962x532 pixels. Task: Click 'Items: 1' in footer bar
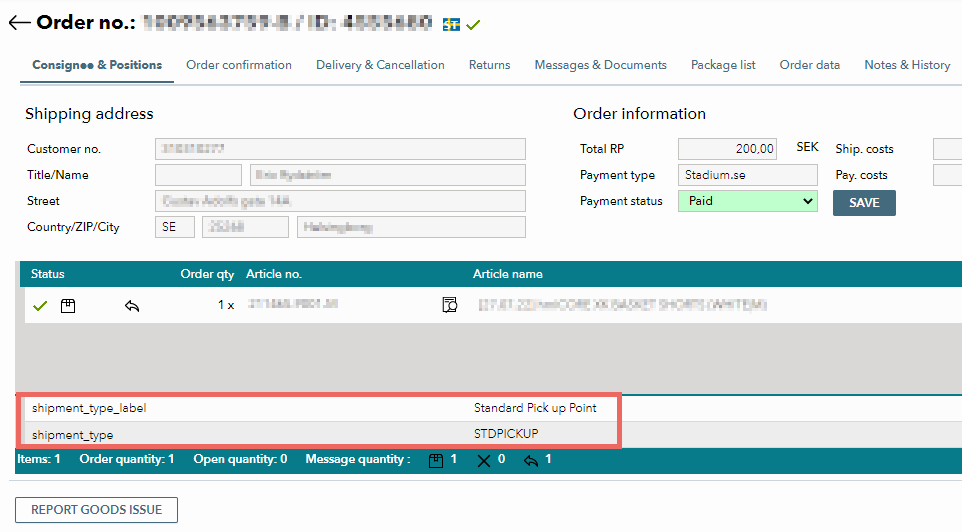click(x=39, y=459)
